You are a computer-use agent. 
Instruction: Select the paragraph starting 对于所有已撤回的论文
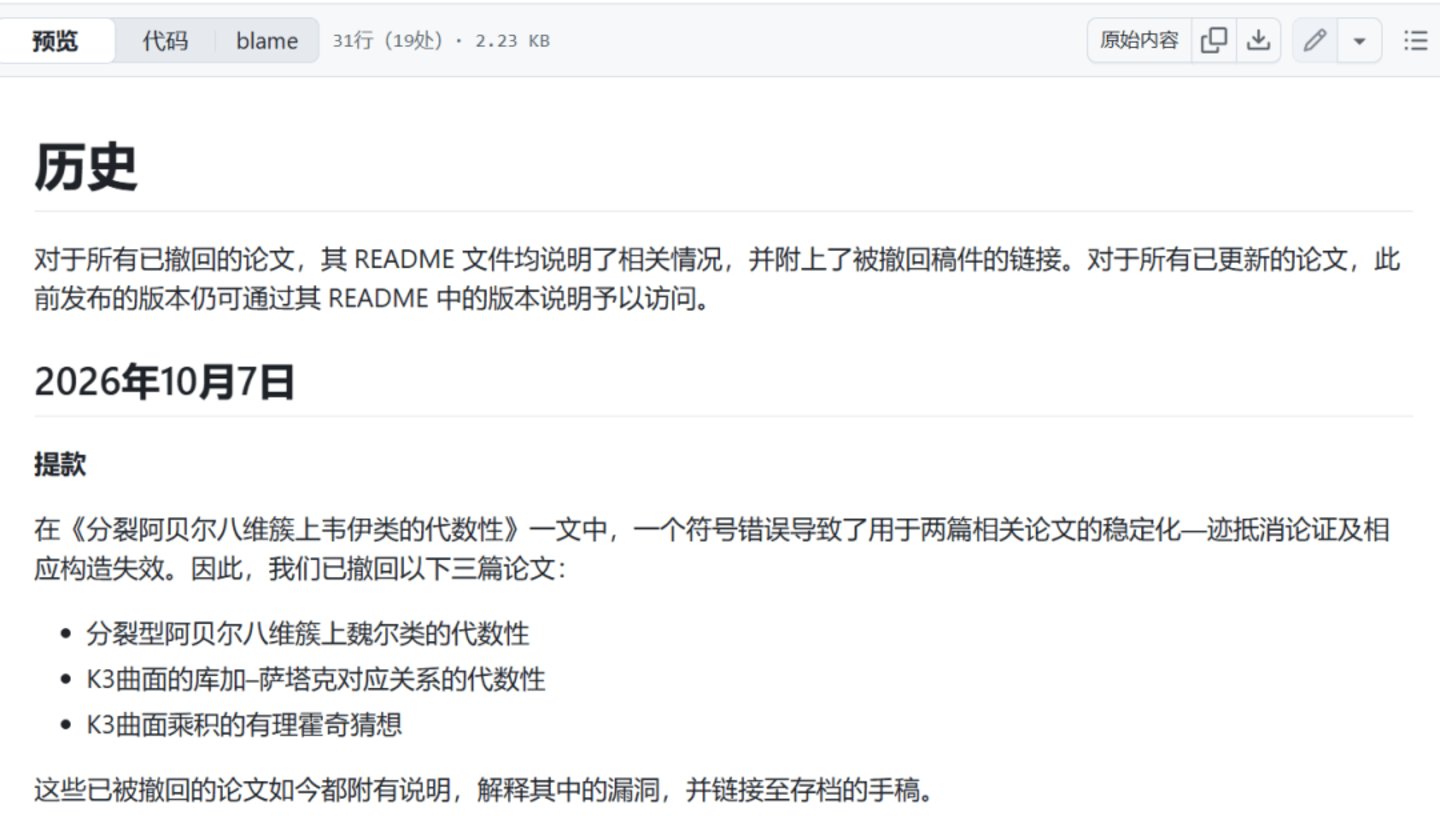[718, 280]
